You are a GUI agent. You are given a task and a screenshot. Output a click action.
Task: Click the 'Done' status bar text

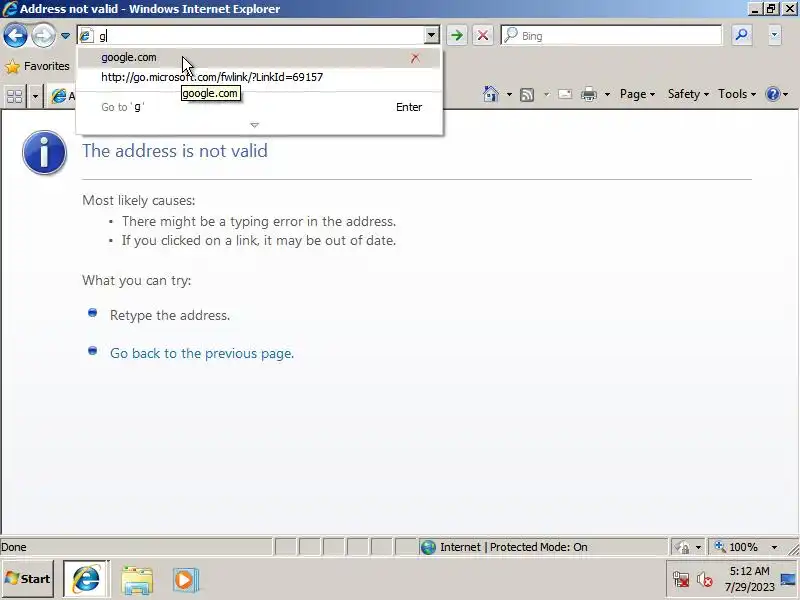pyautogui.click(x=14, y=547)
